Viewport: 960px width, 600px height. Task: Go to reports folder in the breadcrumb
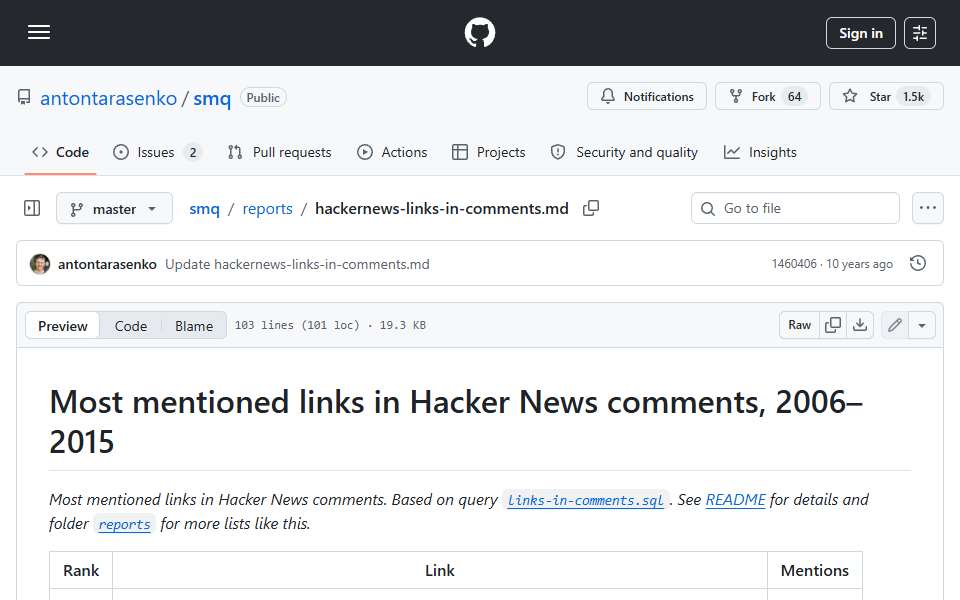coord(268,209)
